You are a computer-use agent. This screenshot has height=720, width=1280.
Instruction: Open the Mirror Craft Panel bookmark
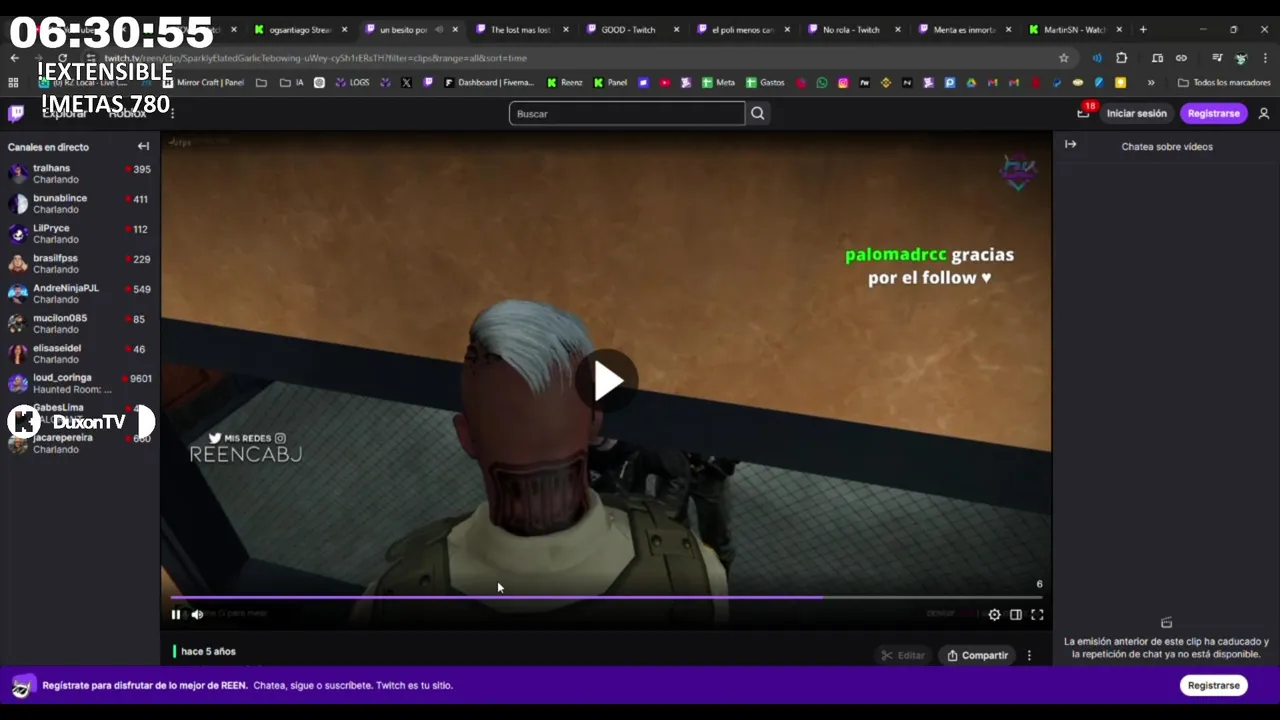[x=203, y=83]
